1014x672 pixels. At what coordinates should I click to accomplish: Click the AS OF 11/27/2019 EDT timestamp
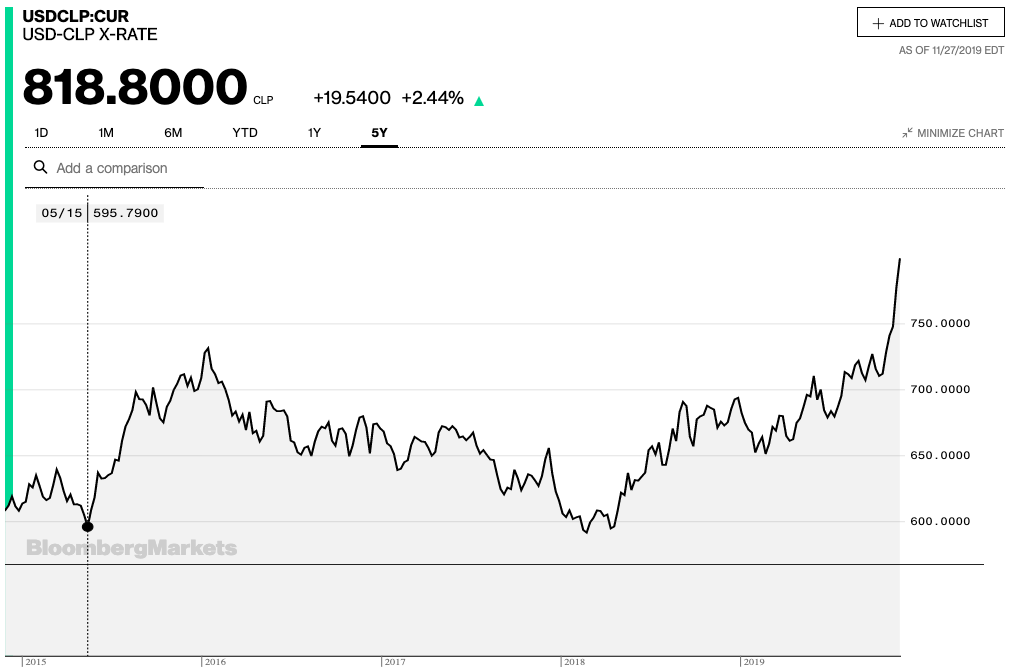pyautogui.click(x=951, y=50)
